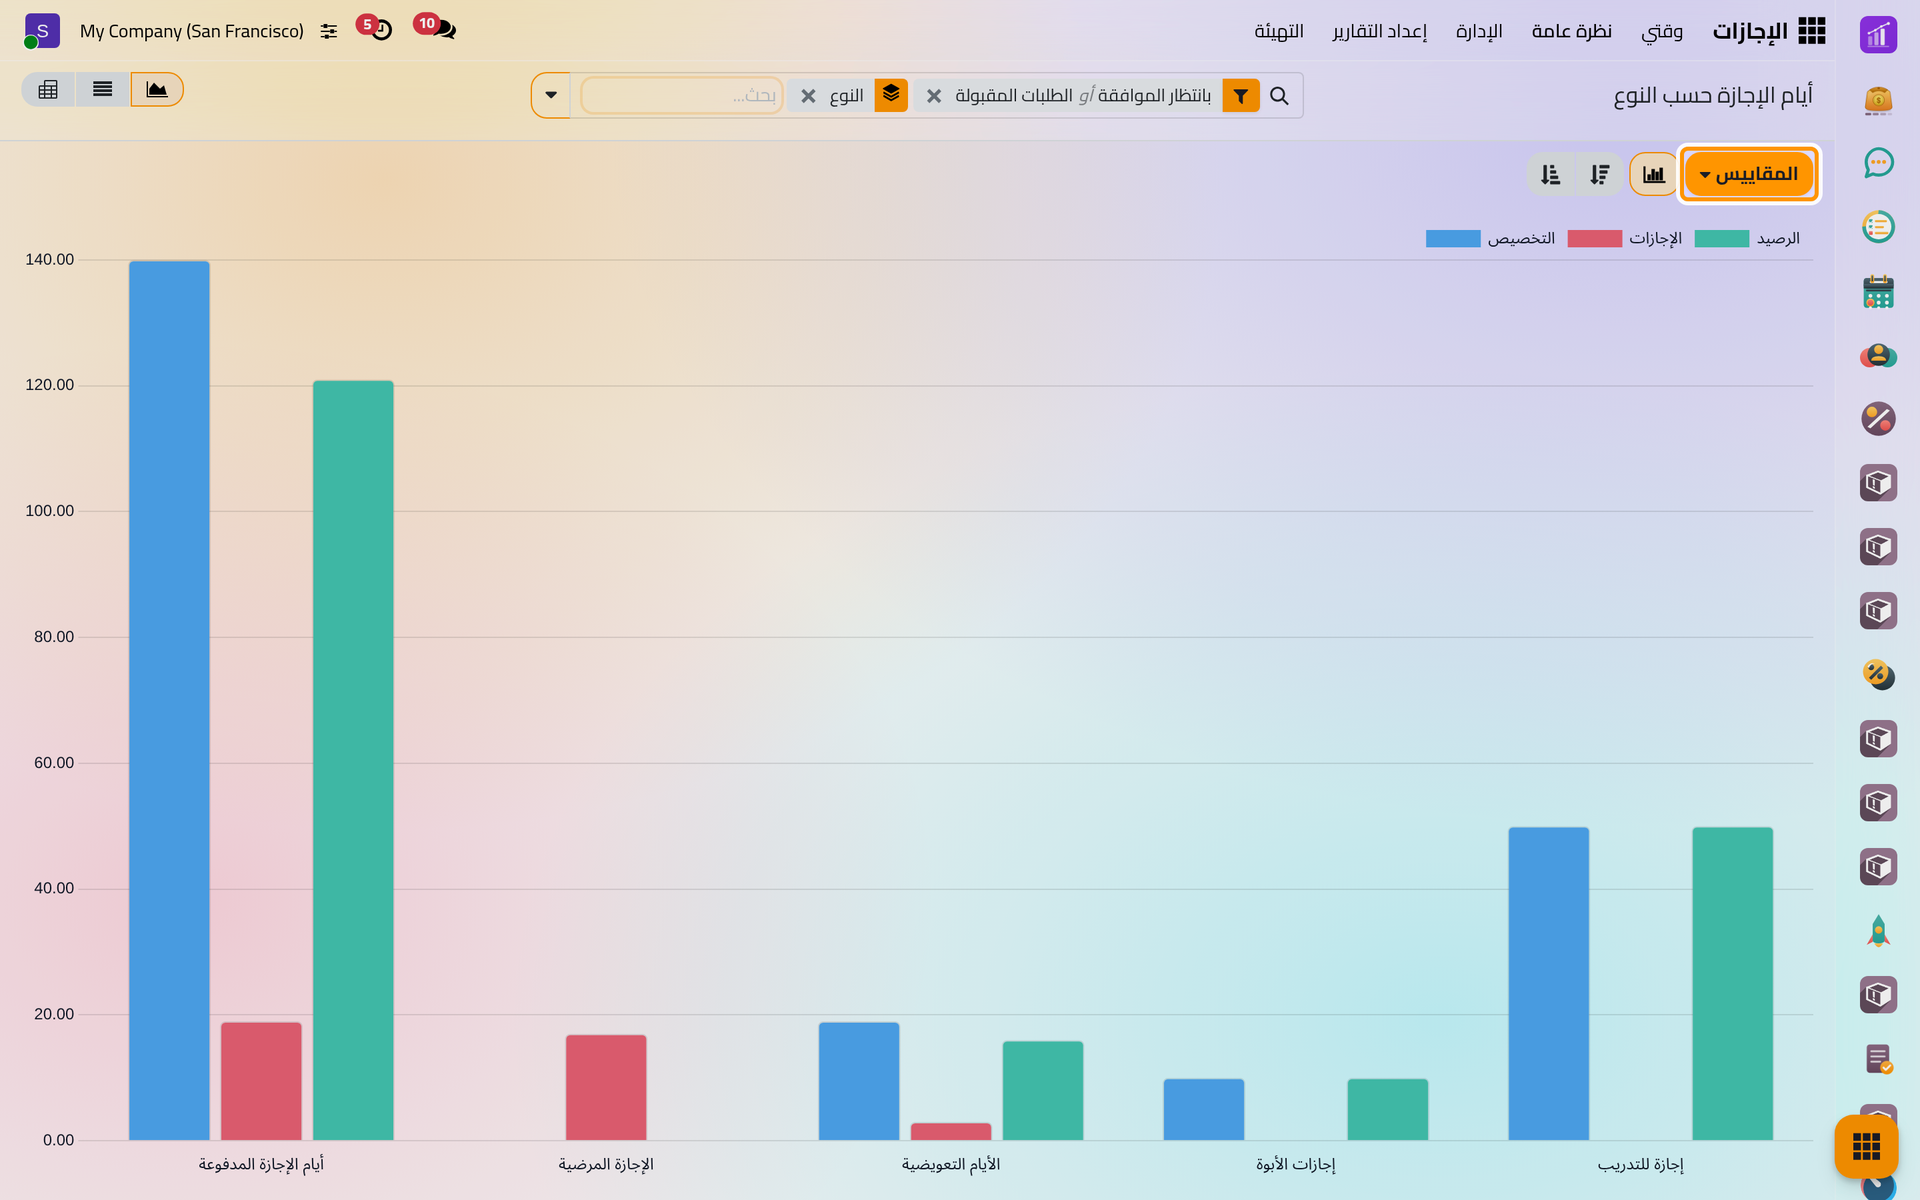Toggle bar chart mode button

click(1654, 174)
